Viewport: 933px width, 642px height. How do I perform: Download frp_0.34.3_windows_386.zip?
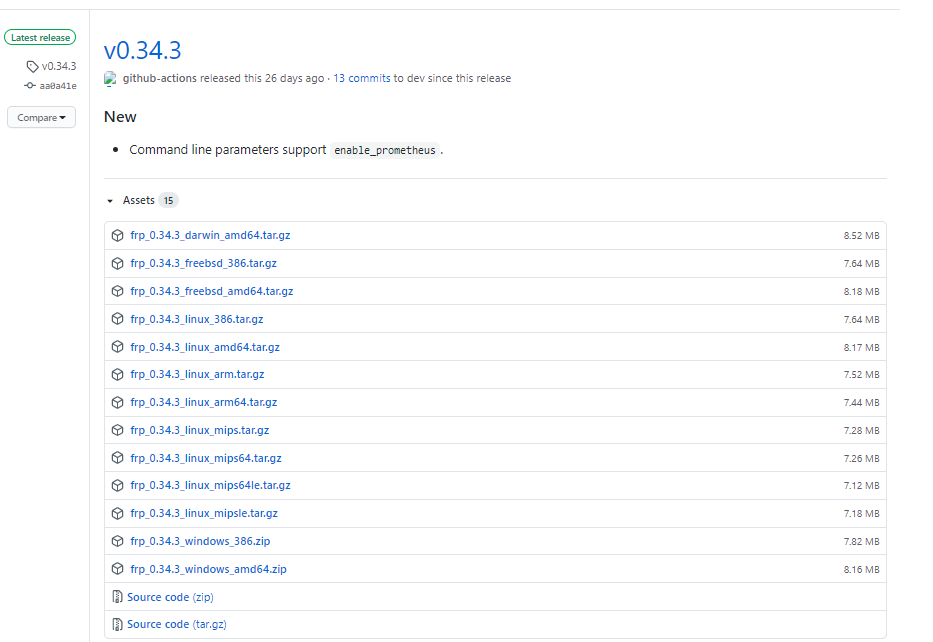click(200, 541)
